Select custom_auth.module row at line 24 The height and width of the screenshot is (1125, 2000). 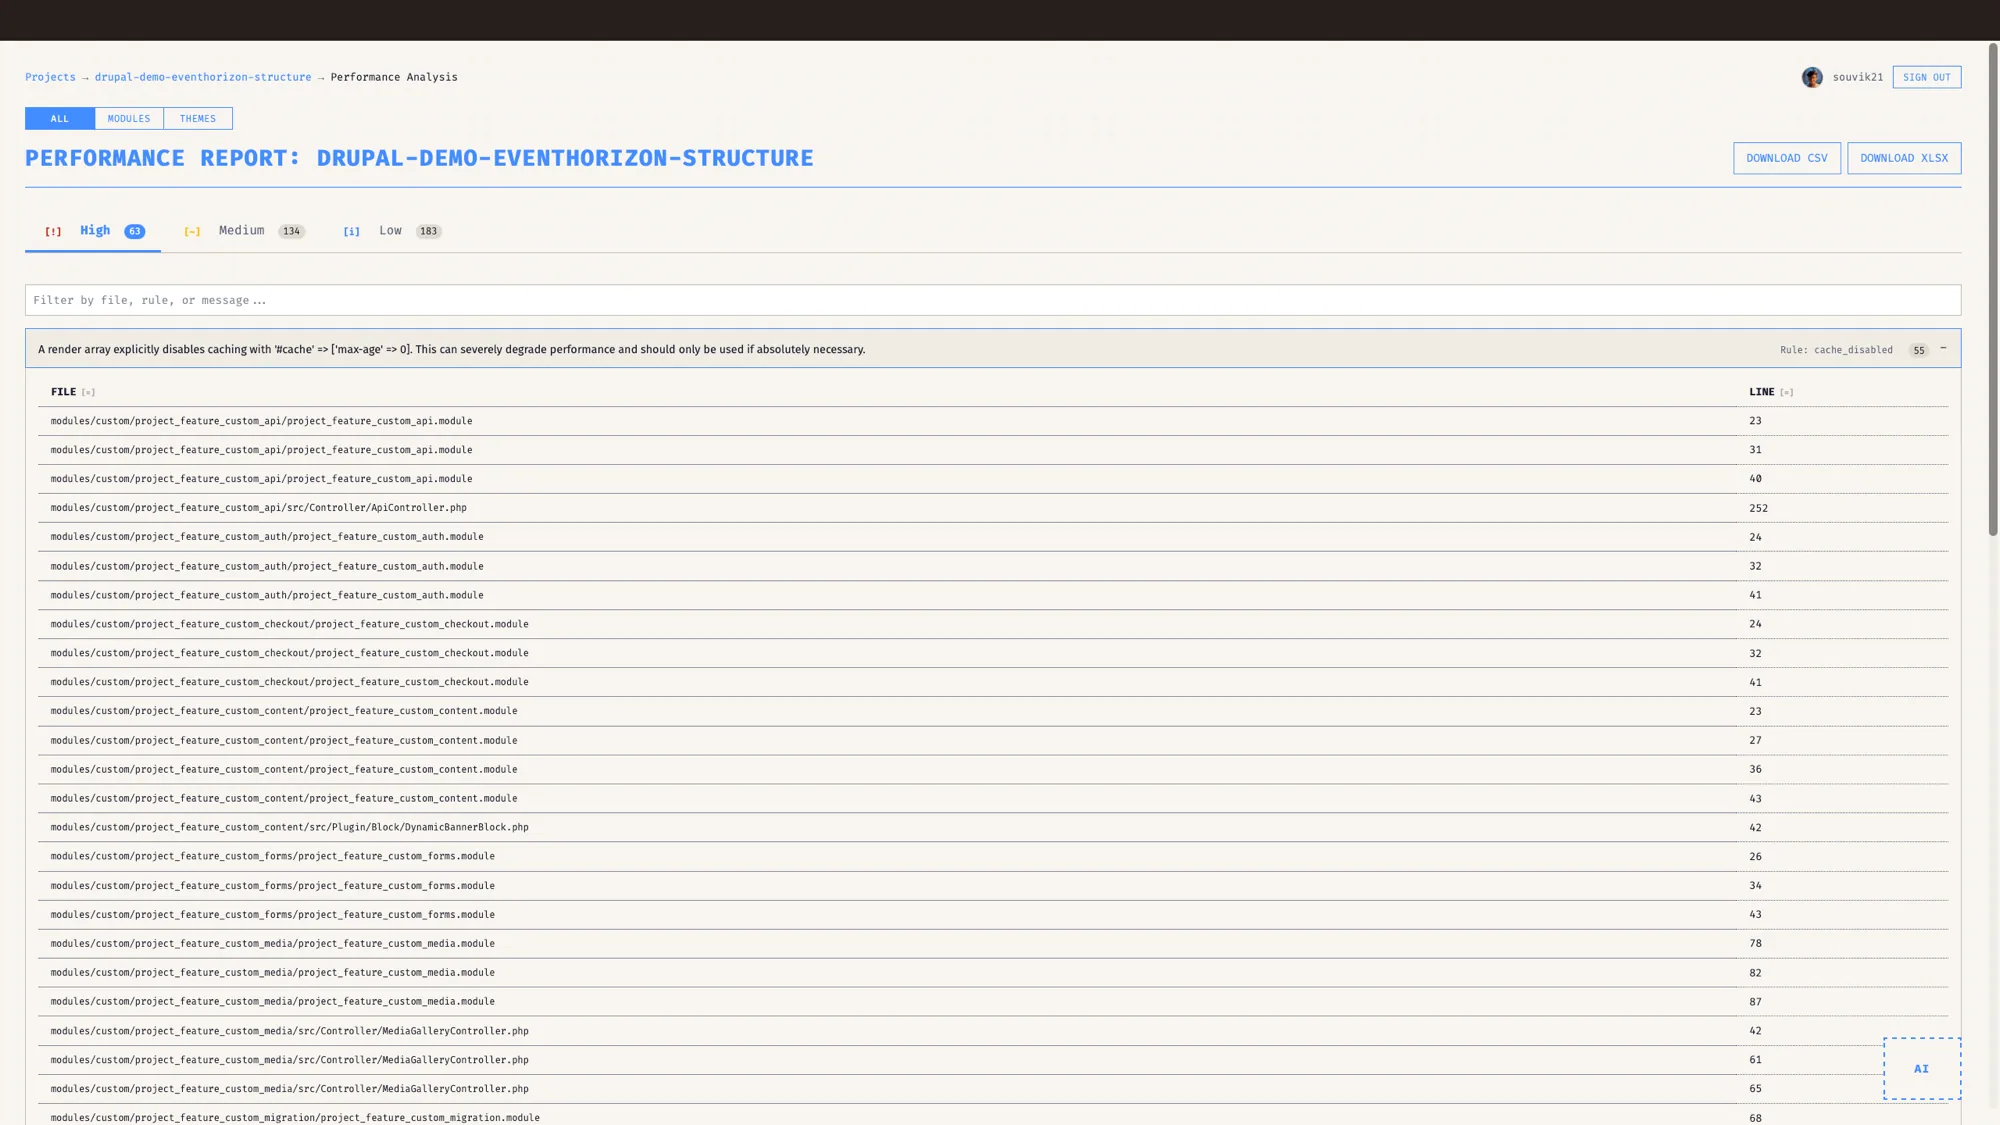point(993,537)
